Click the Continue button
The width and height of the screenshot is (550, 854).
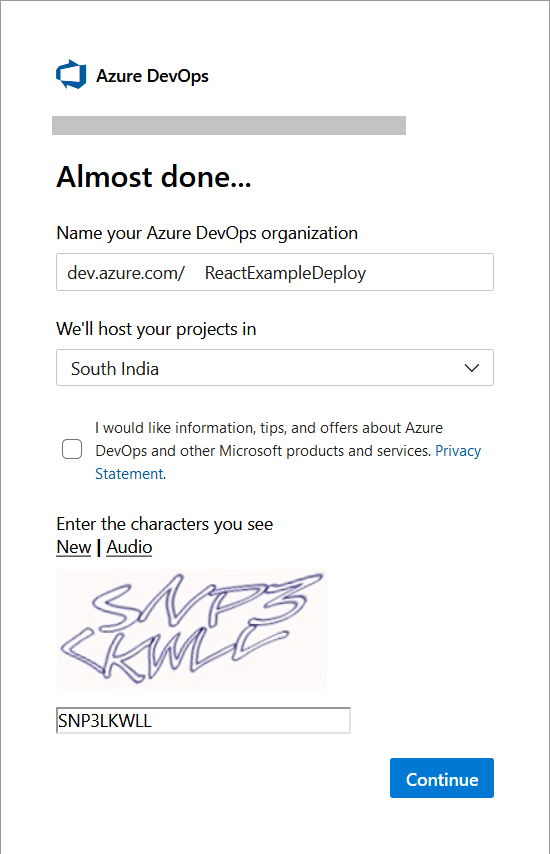[442, 778]
